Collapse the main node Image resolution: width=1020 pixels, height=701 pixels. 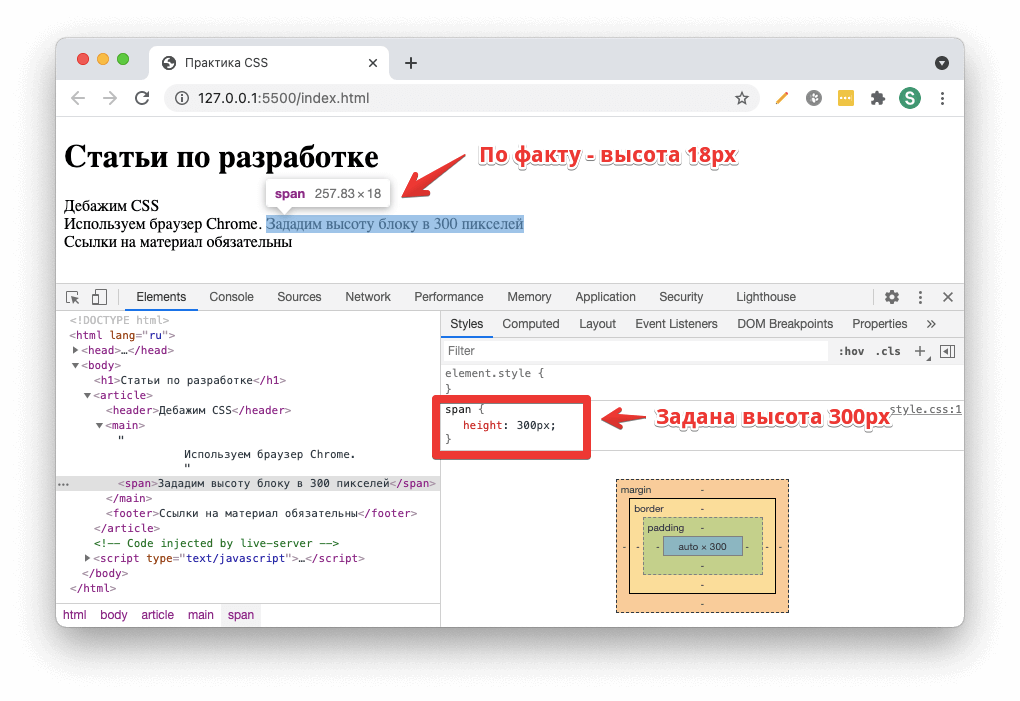100,425
